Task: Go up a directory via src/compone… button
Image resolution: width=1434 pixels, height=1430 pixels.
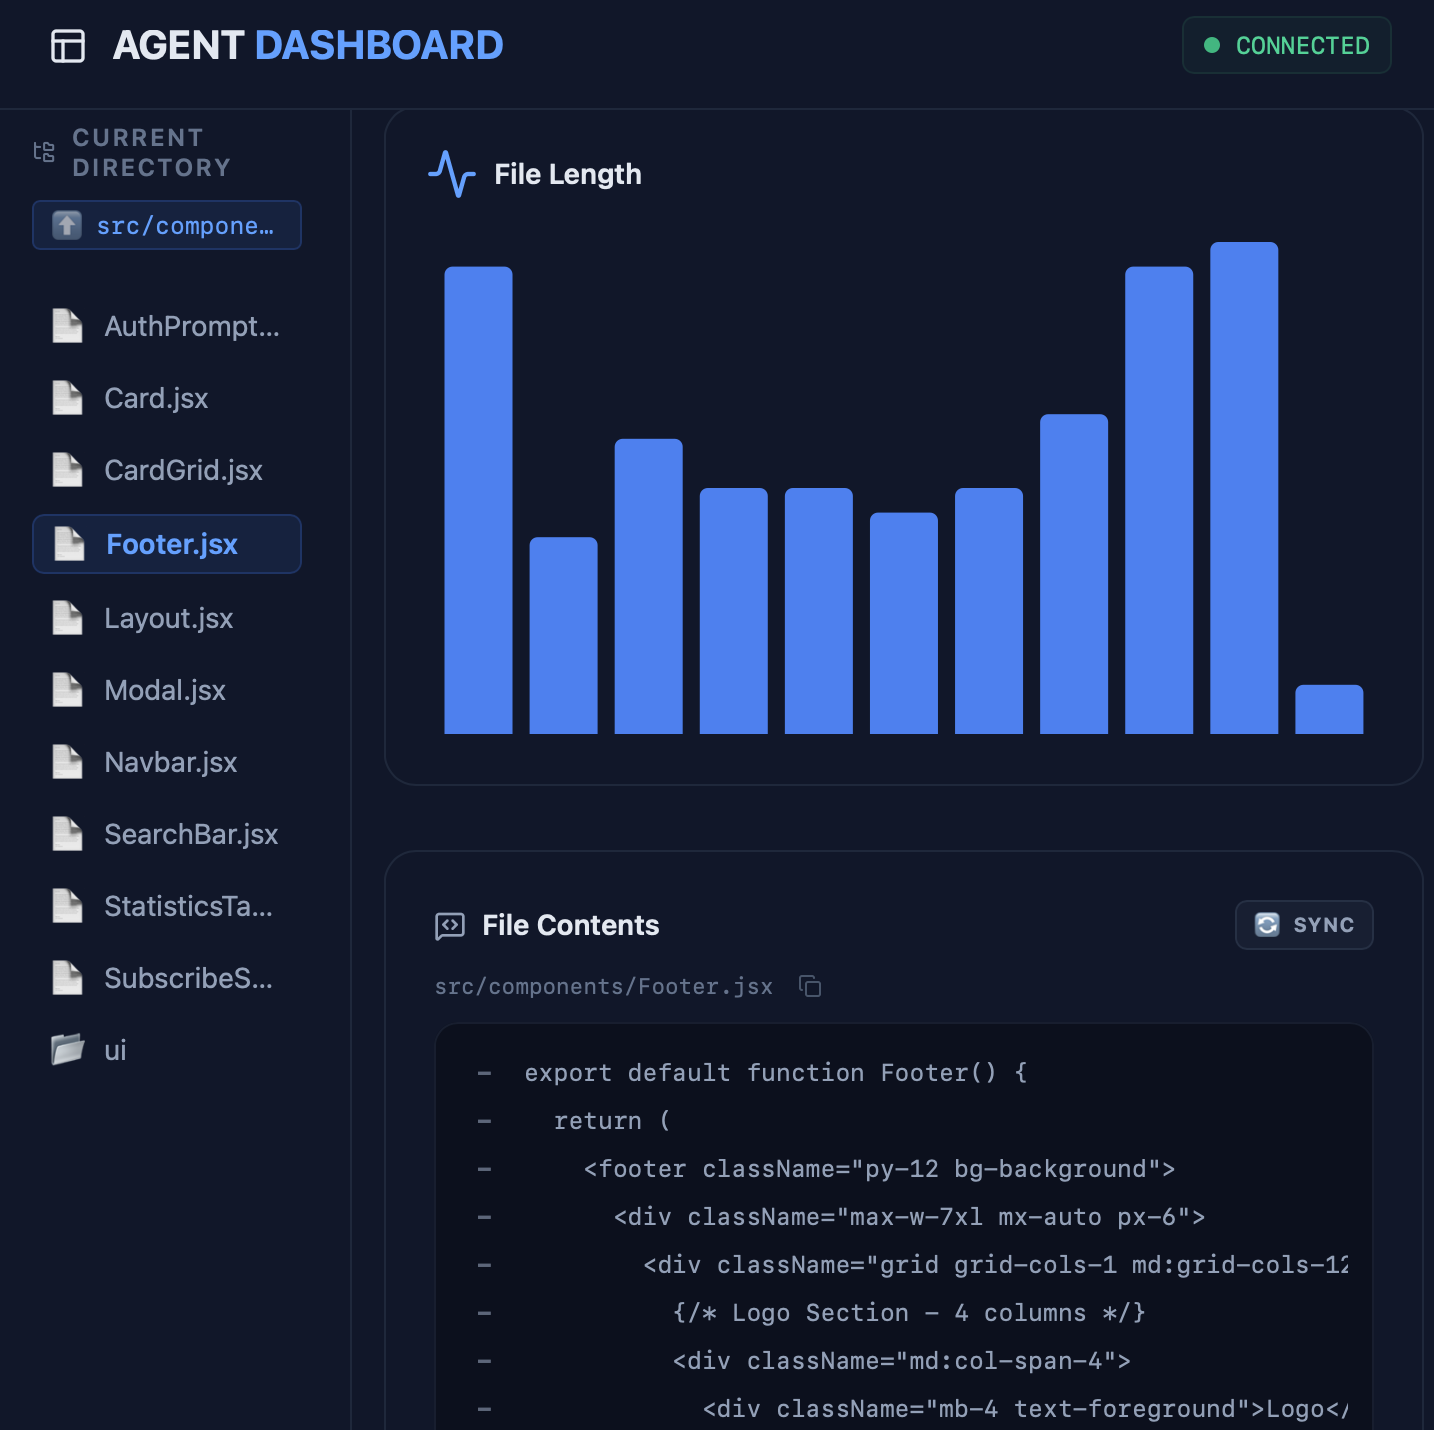Action: click(167, 225)
